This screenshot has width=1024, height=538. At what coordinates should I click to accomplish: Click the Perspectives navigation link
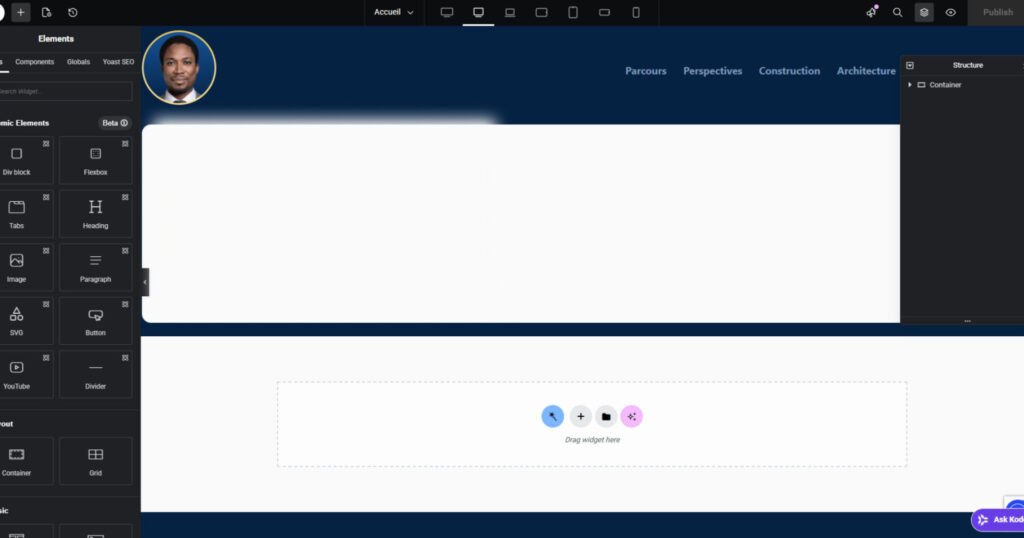712,71
